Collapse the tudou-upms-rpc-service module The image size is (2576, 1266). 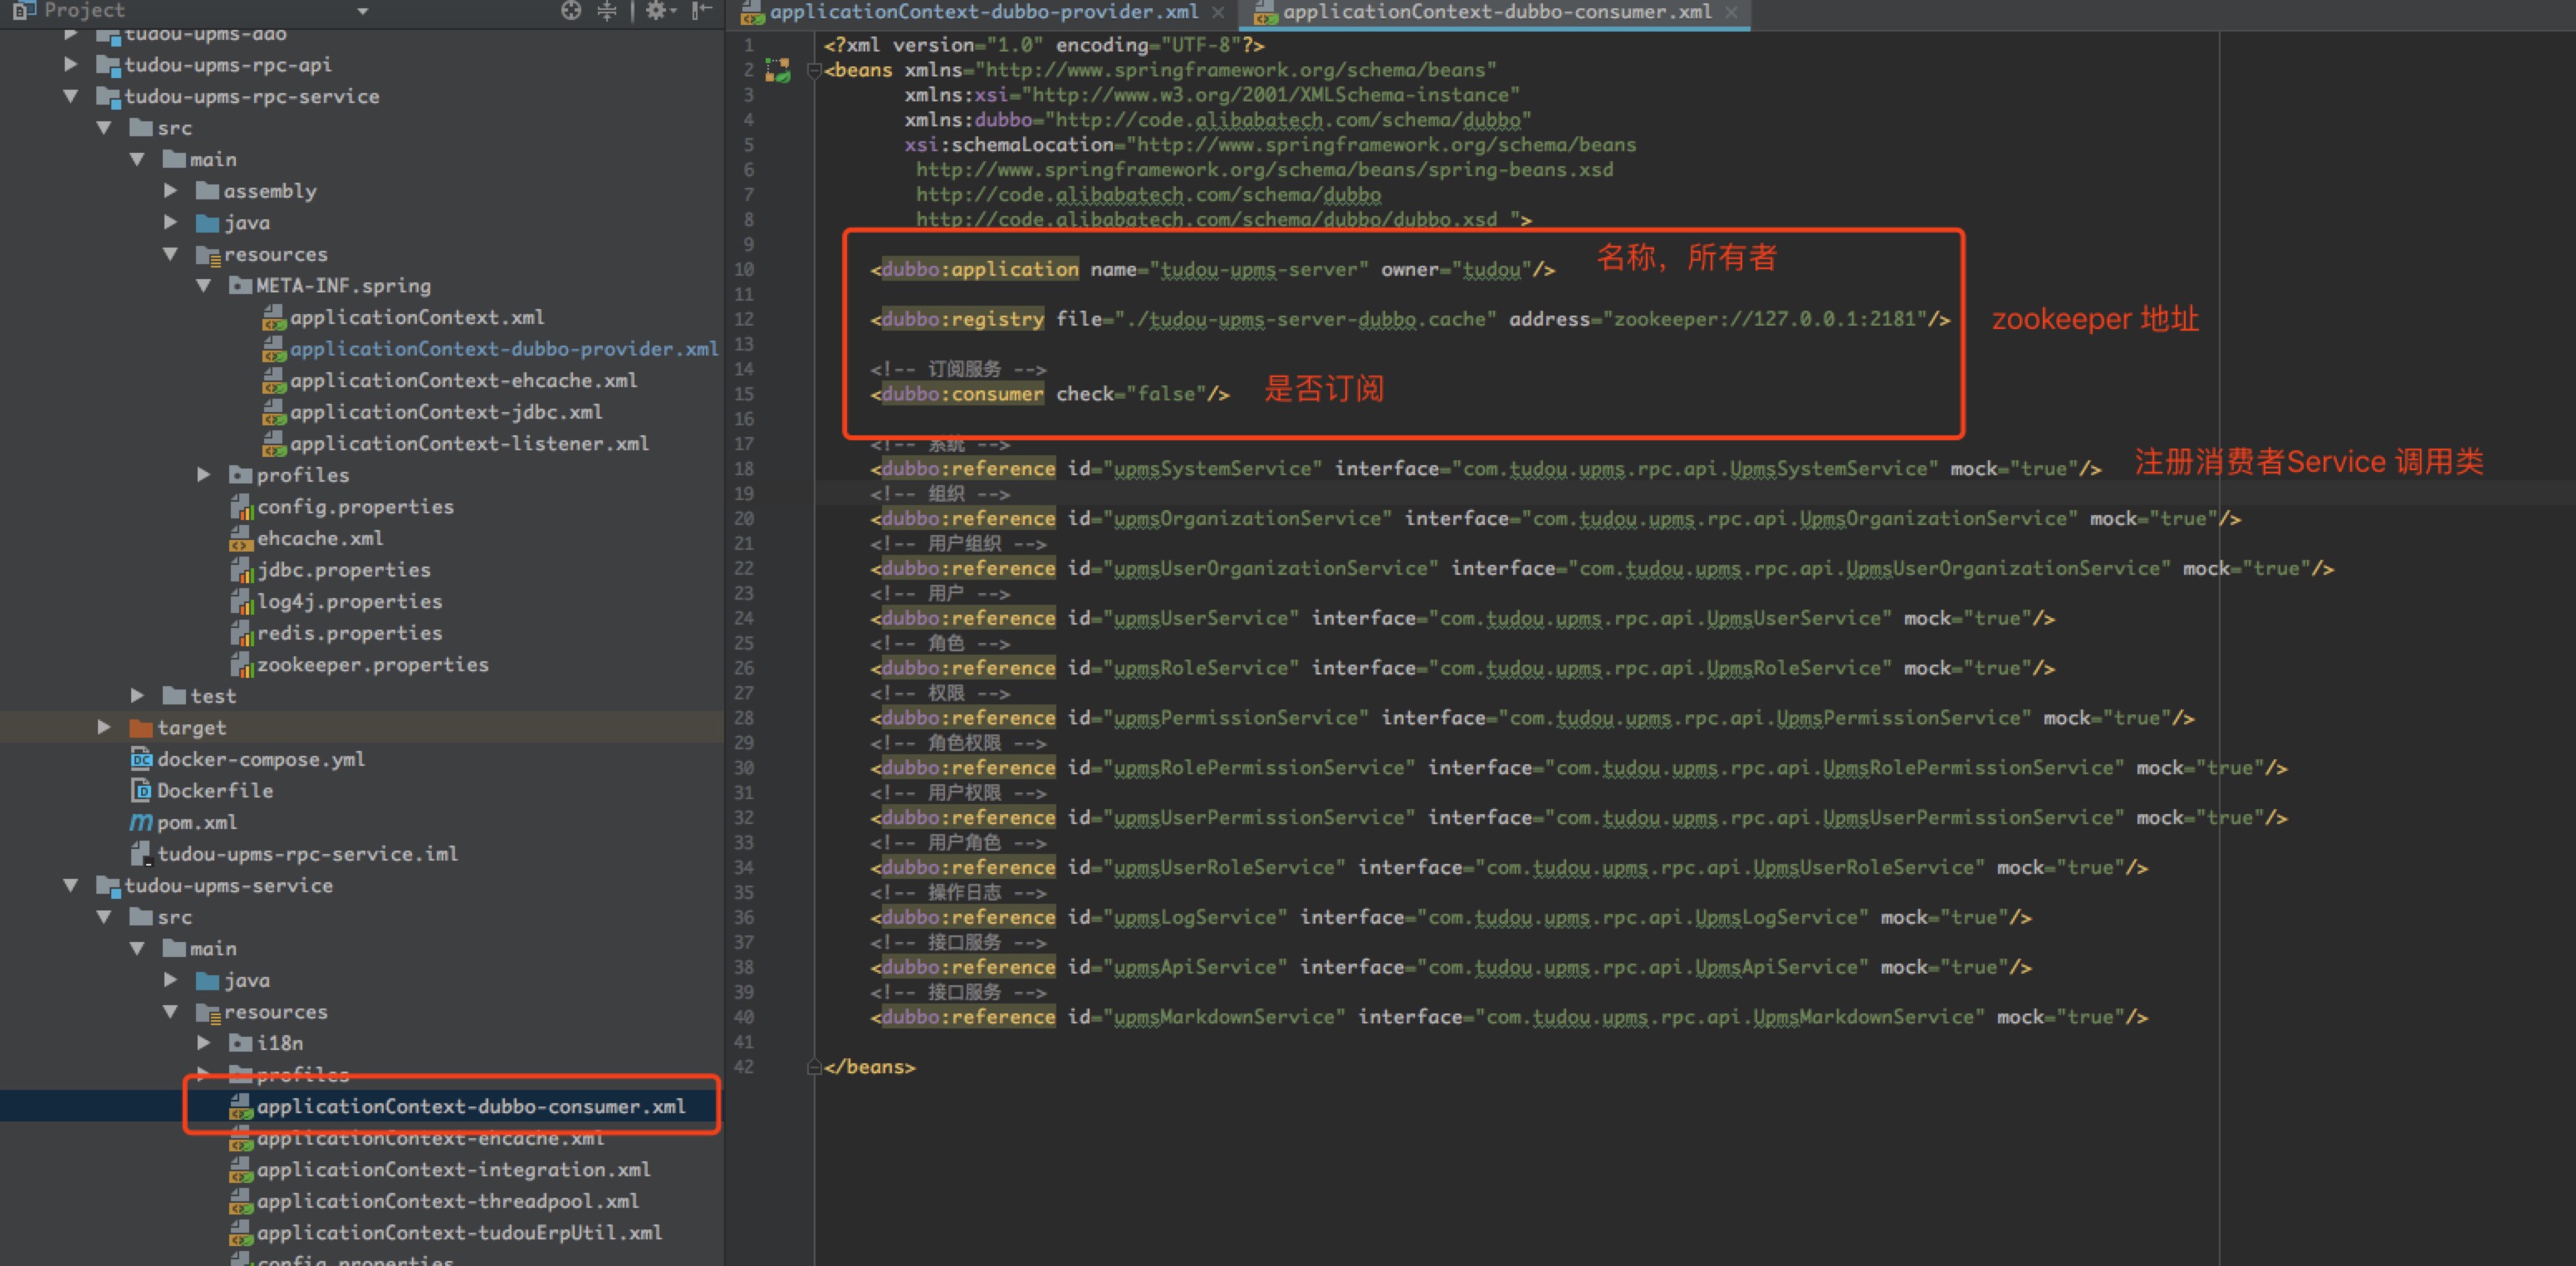tap(70, 96)
